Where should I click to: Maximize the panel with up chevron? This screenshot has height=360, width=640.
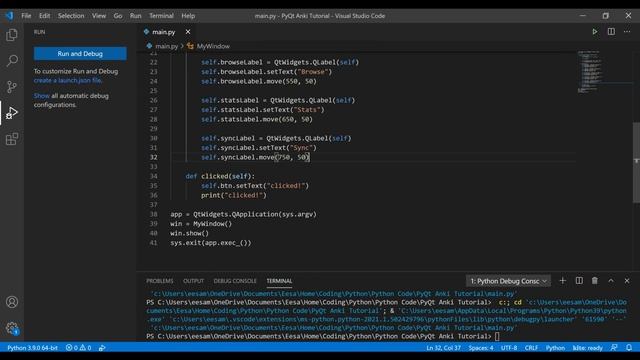tap(611, 281)
